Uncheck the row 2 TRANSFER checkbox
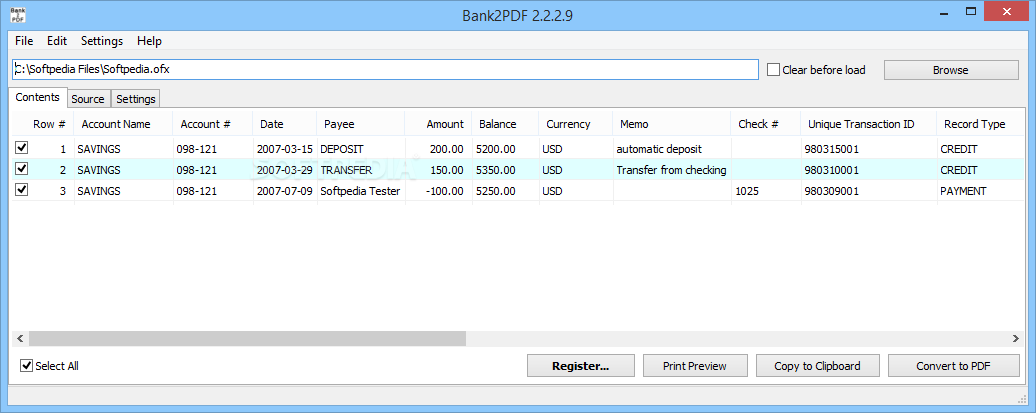The image size is (1036, 413). click(x=22, y=169)
